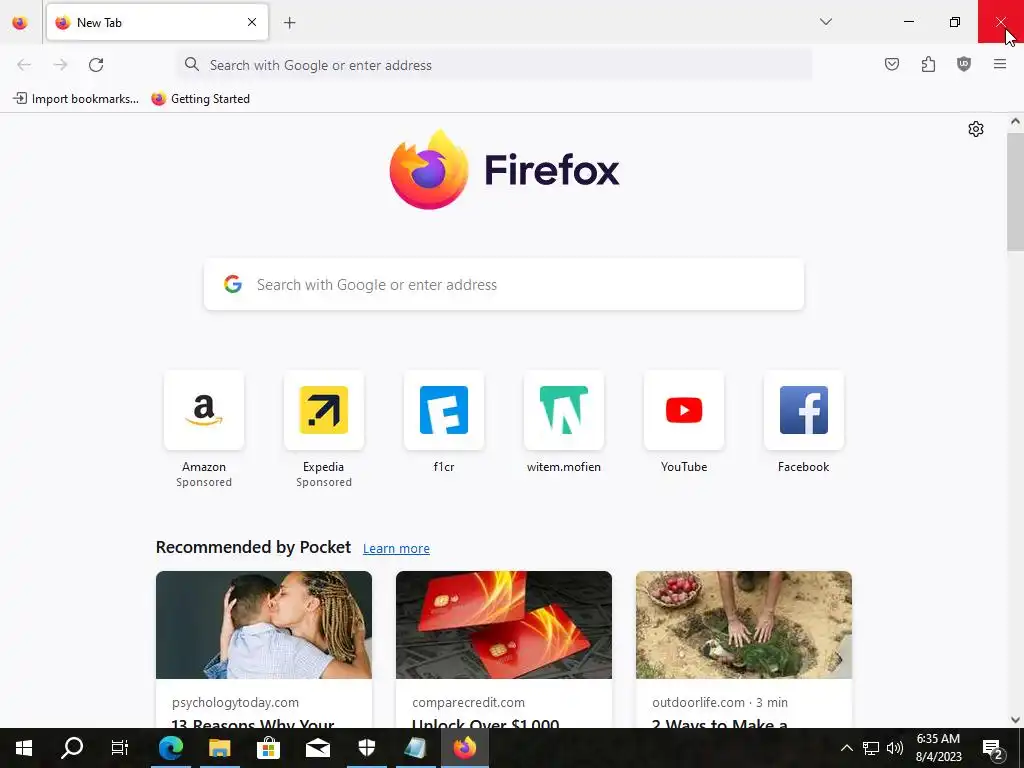
Task: Focus the address bar field
Action: [x=494, y=65]
